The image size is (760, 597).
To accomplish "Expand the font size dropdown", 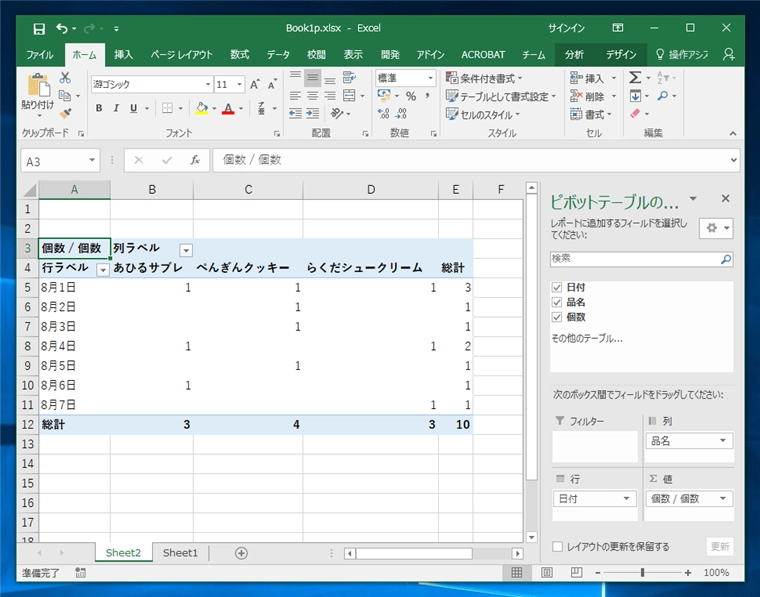I will point(238,85).
